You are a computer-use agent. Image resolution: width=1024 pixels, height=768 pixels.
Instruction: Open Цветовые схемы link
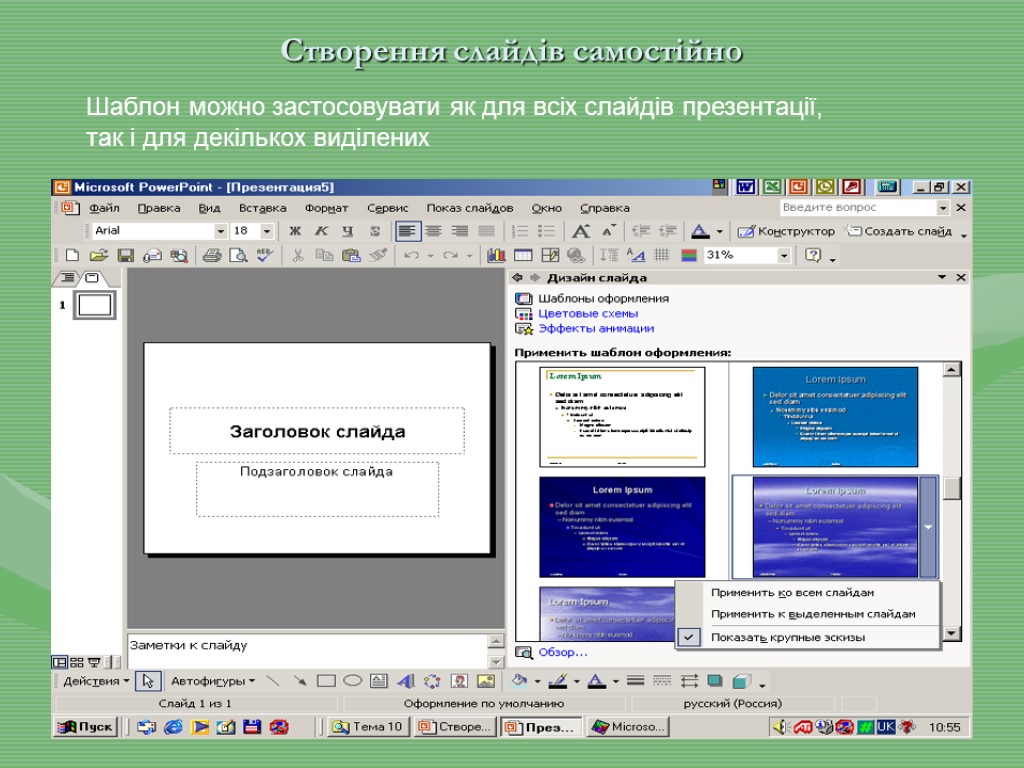click(x=588, y=313)
